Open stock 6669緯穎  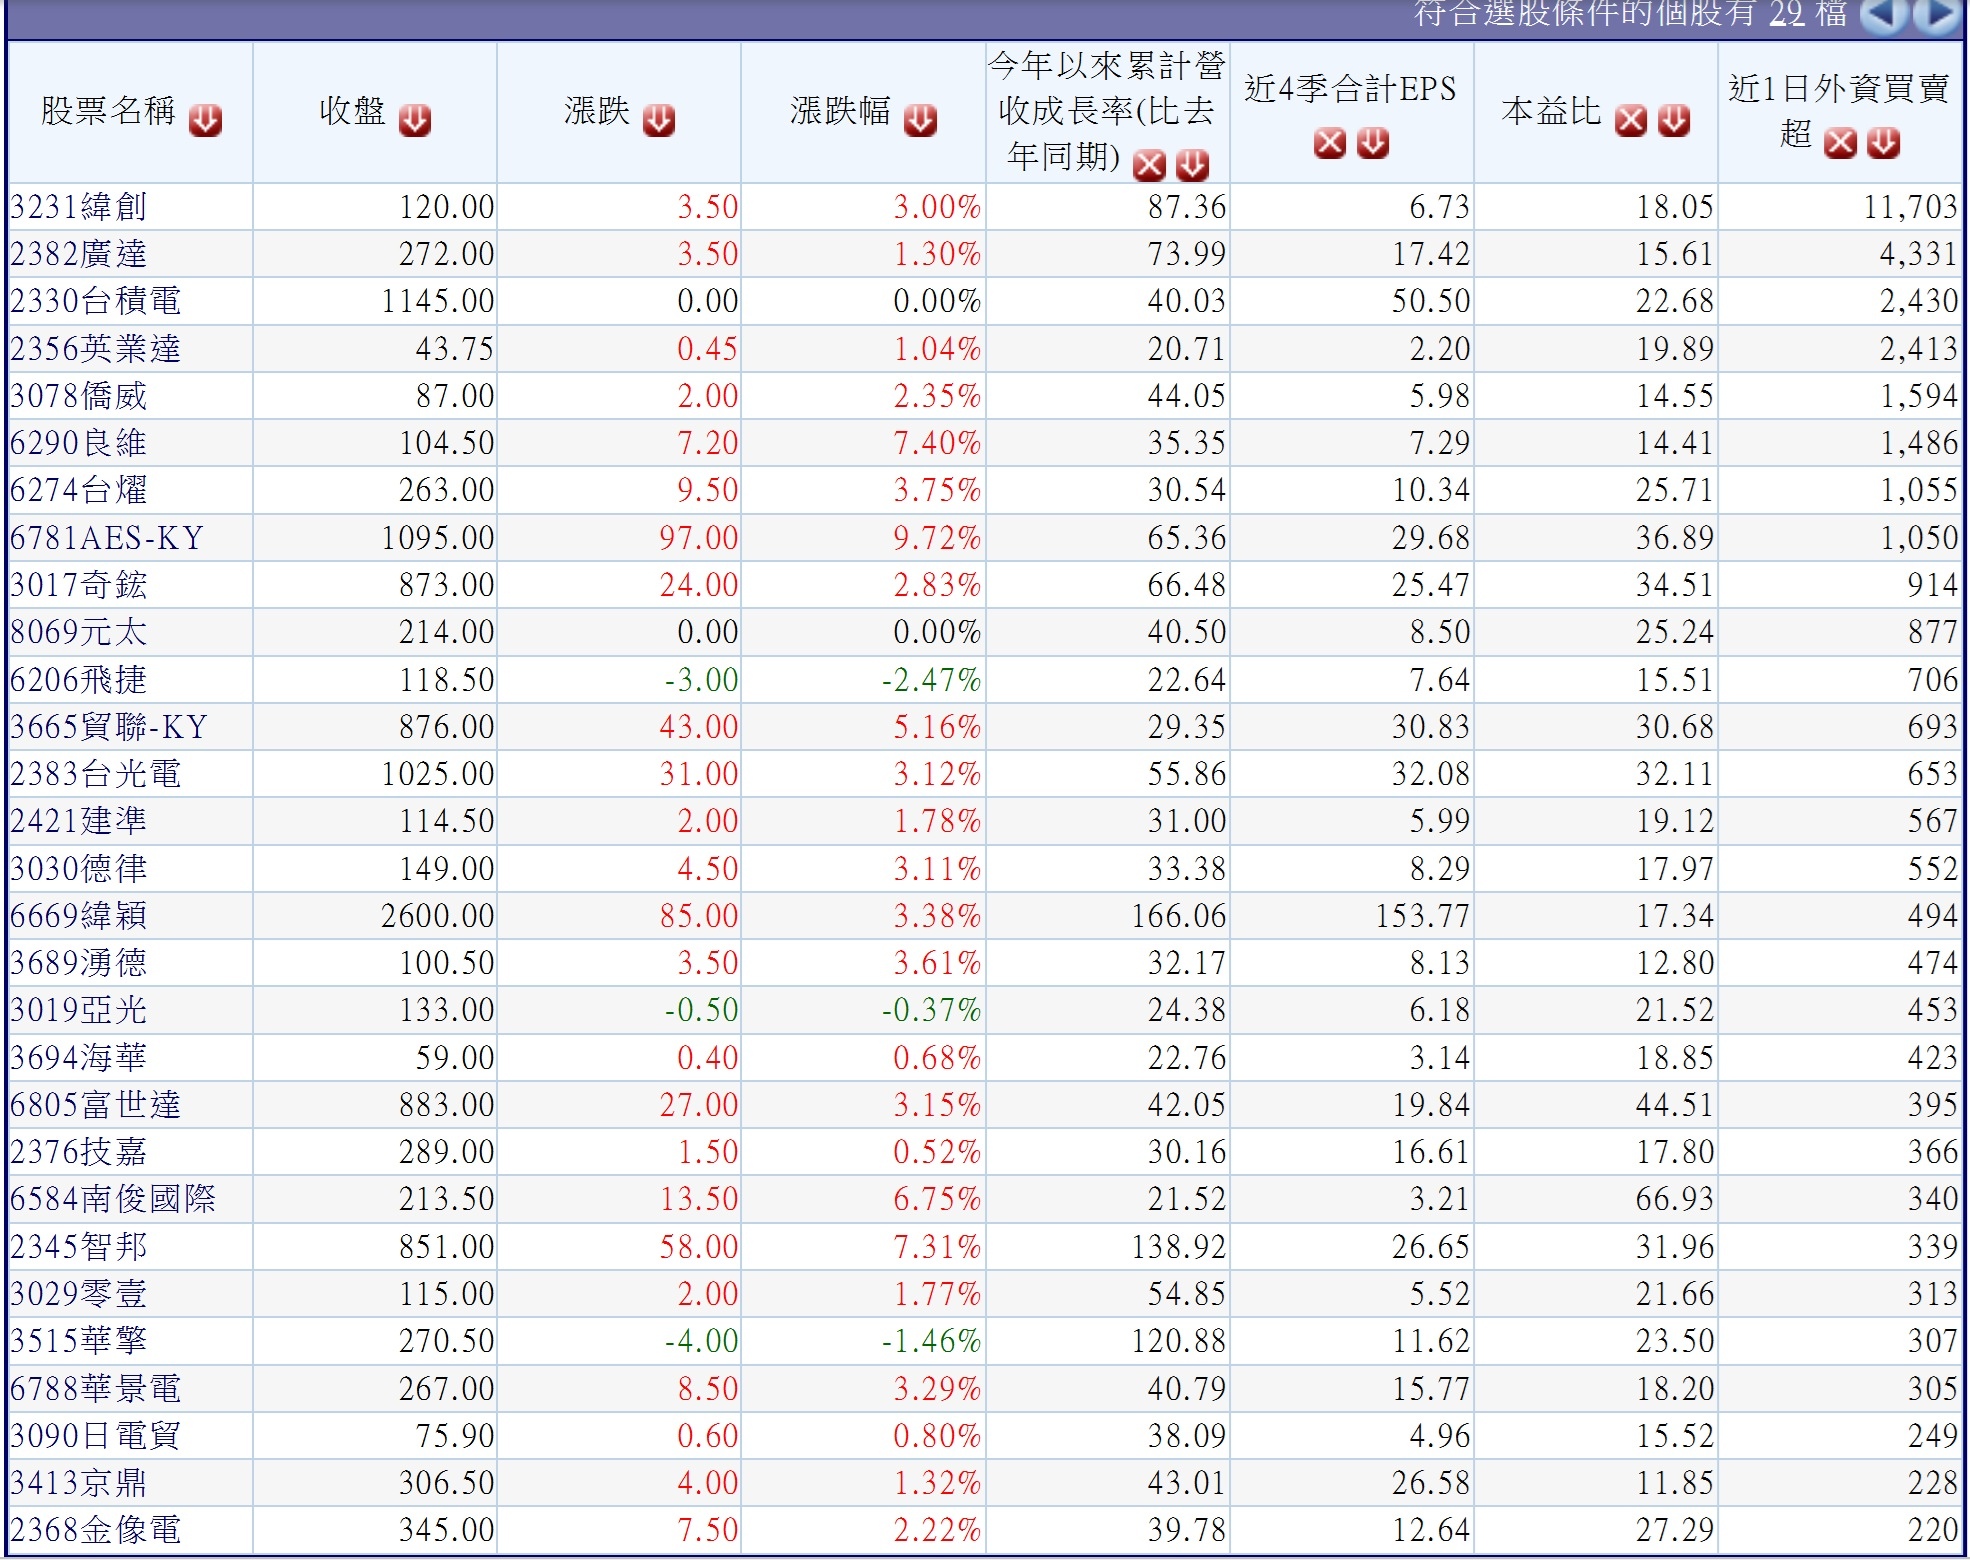click(x=78, y=916)
